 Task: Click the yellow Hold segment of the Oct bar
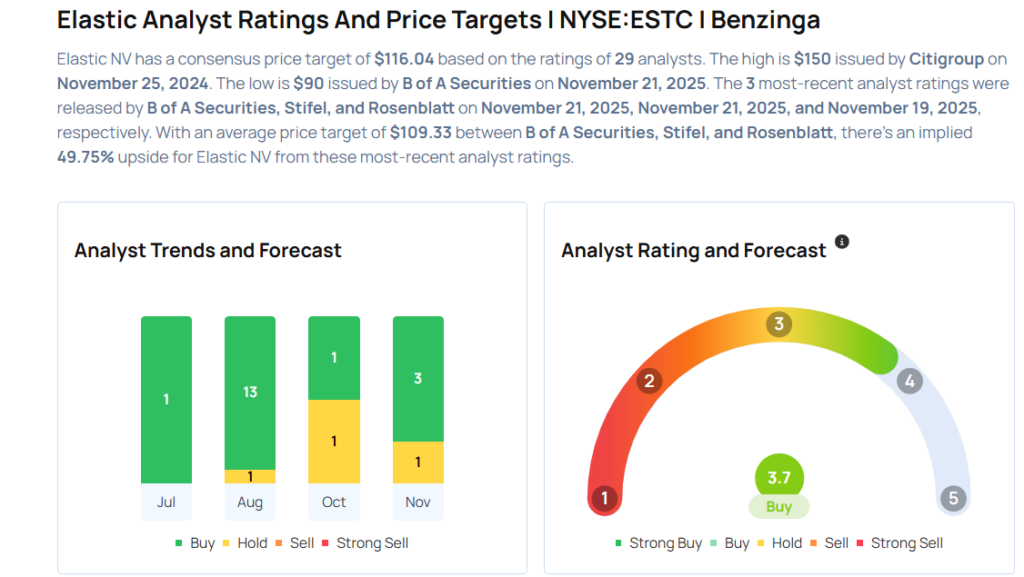tap(334, 441)
